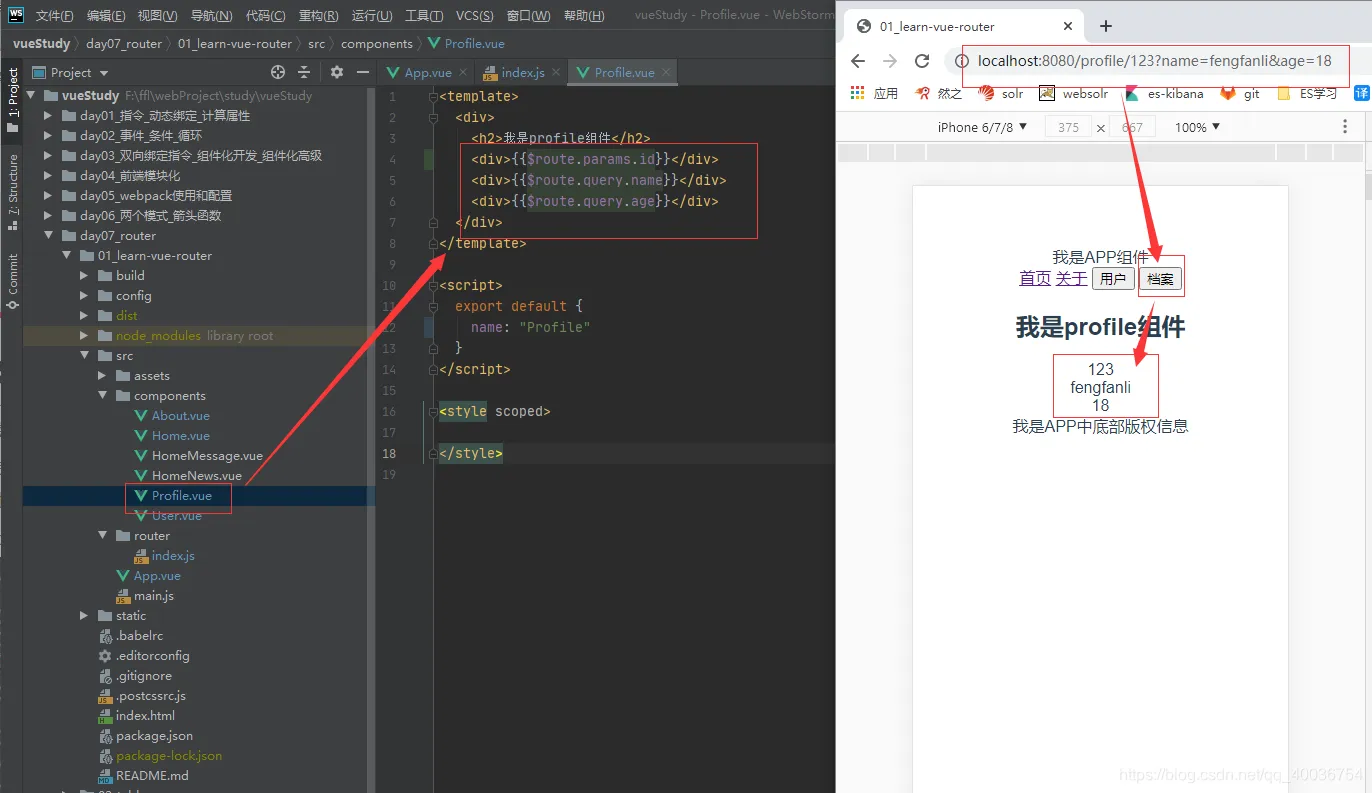This screenshot has width=1372, height=793.
Task: Click the translate extension icon
Action: tap(1361, 93)
